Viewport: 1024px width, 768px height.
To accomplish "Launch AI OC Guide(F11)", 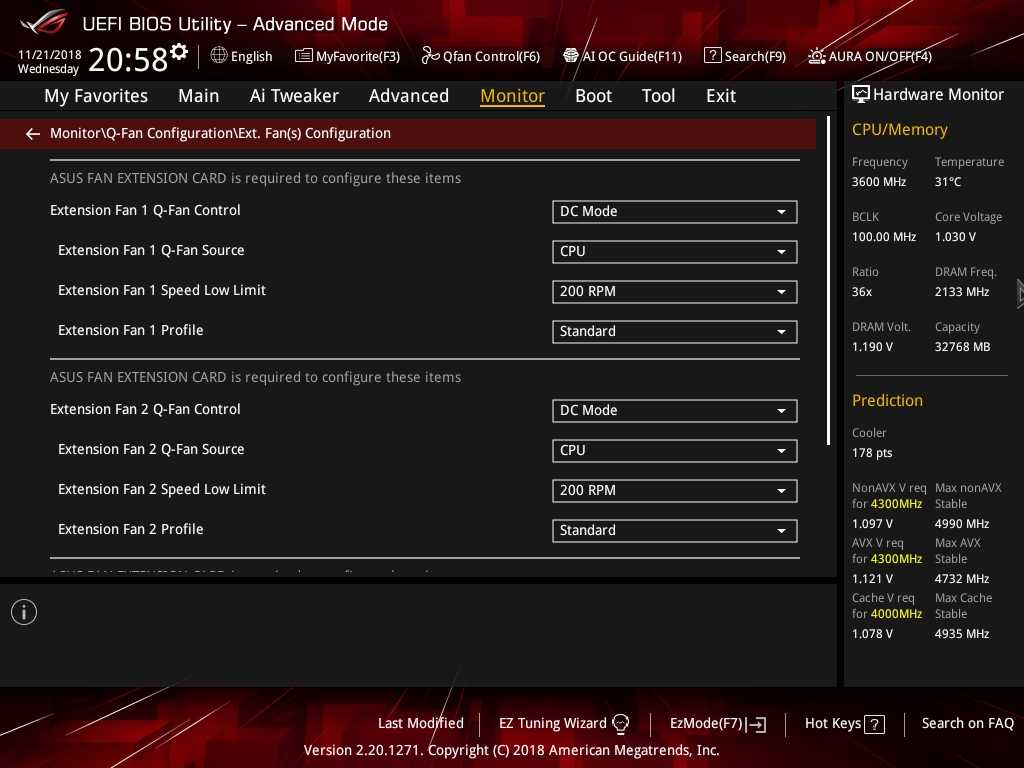I will click(x=622, y=56).
